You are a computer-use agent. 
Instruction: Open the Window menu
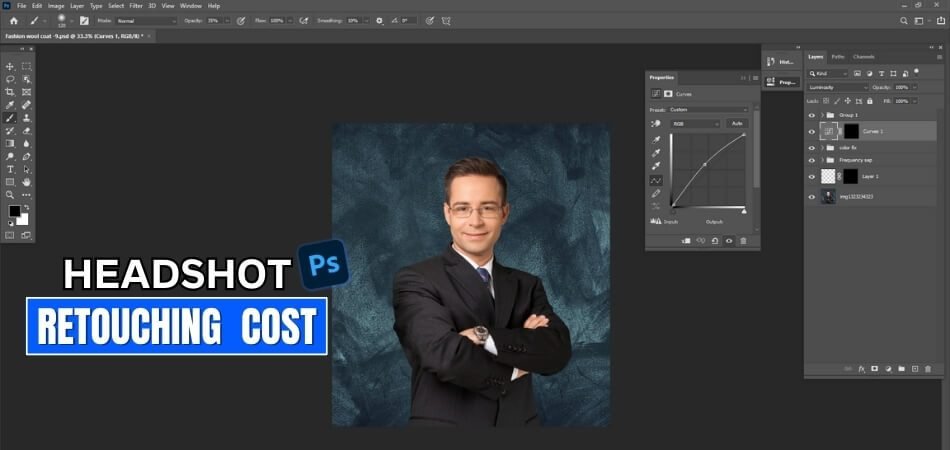tap(190, 5)
